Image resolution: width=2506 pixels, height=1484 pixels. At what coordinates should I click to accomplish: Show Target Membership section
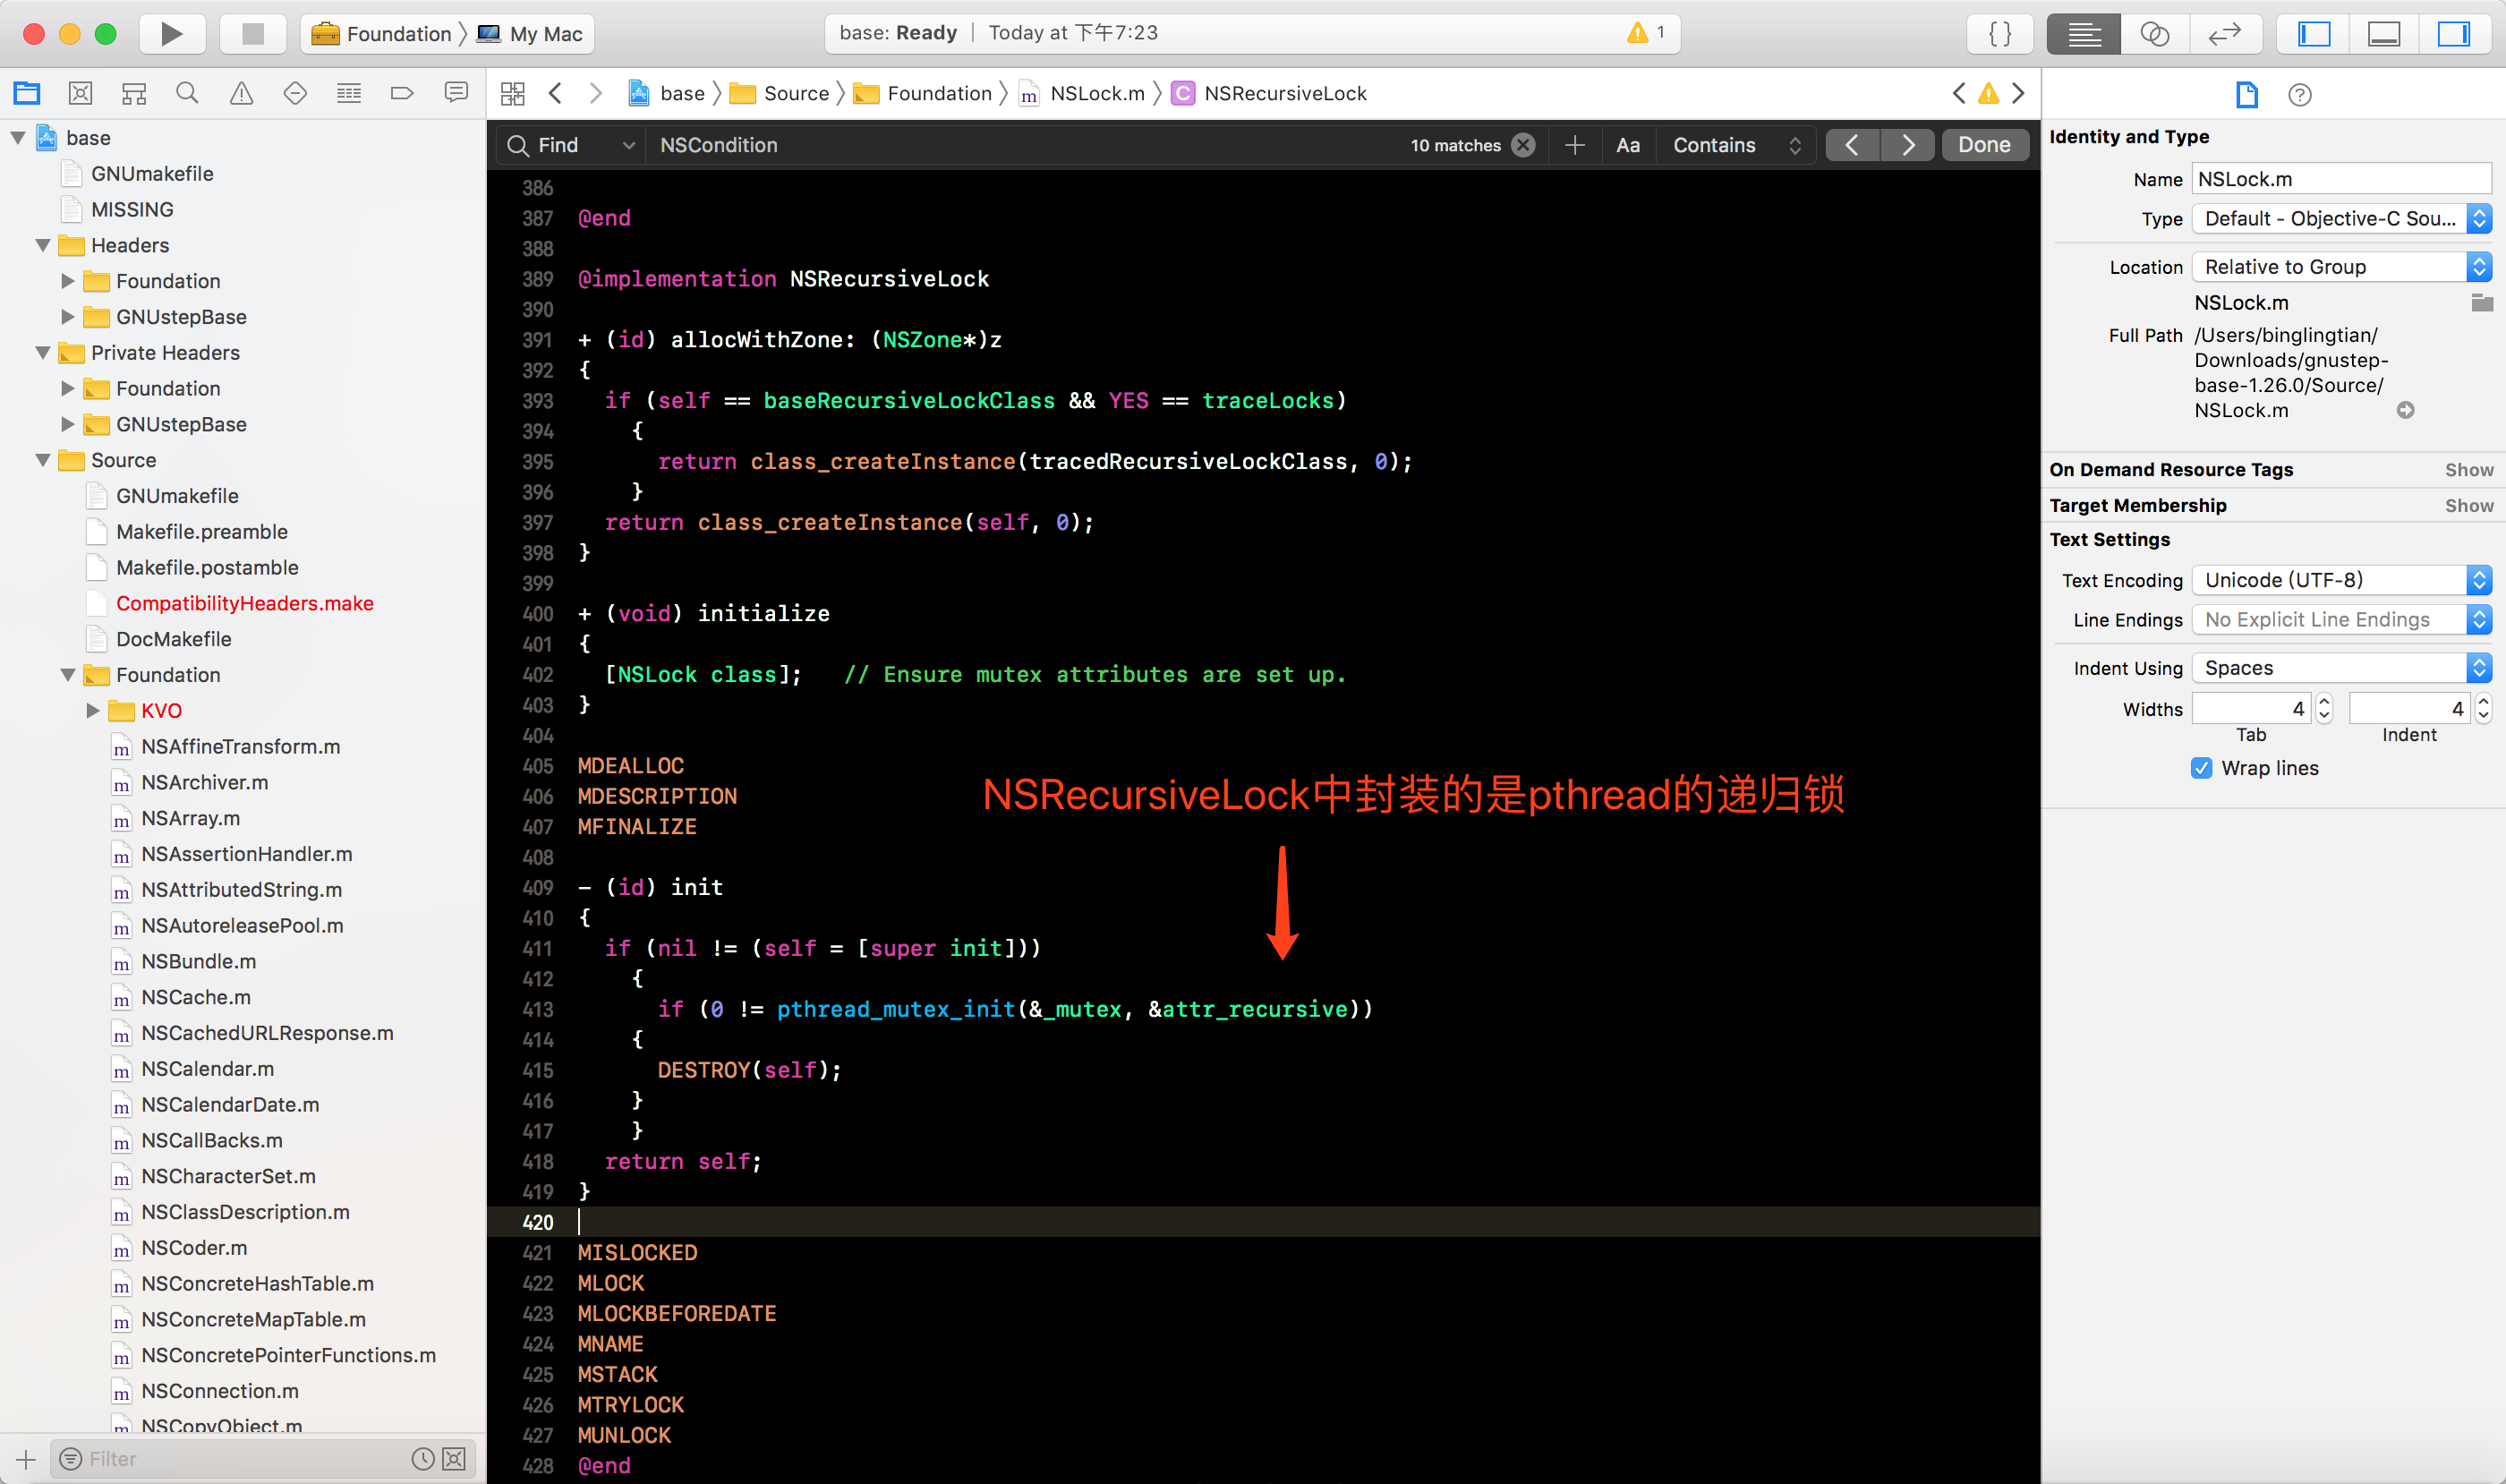pyautogui.click(x=2469, y=506)
